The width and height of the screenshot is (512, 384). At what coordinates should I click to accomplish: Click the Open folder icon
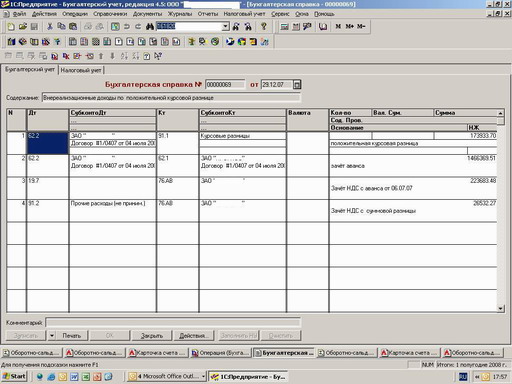pyautogui.click(x=23, y=26)
